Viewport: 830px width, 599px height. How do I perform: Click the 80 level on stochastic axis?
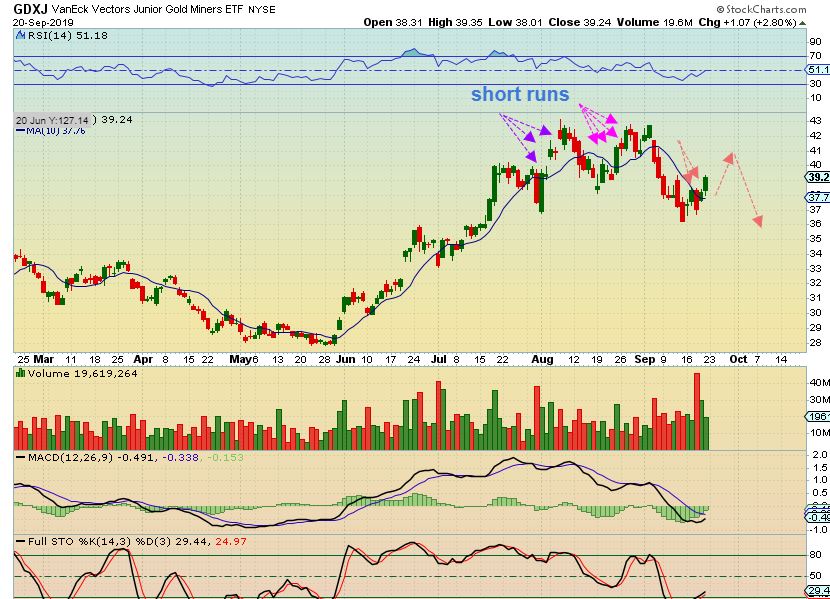pyautogui.click(x=816, y=555)
